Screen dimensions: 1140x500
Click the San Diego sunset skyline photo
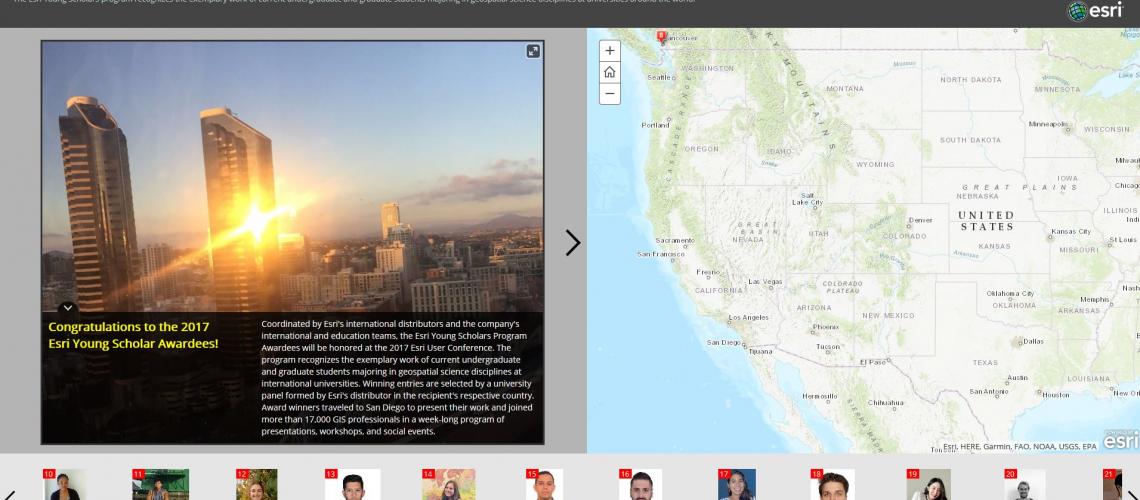pyautogui.click(x=292, y=177)
